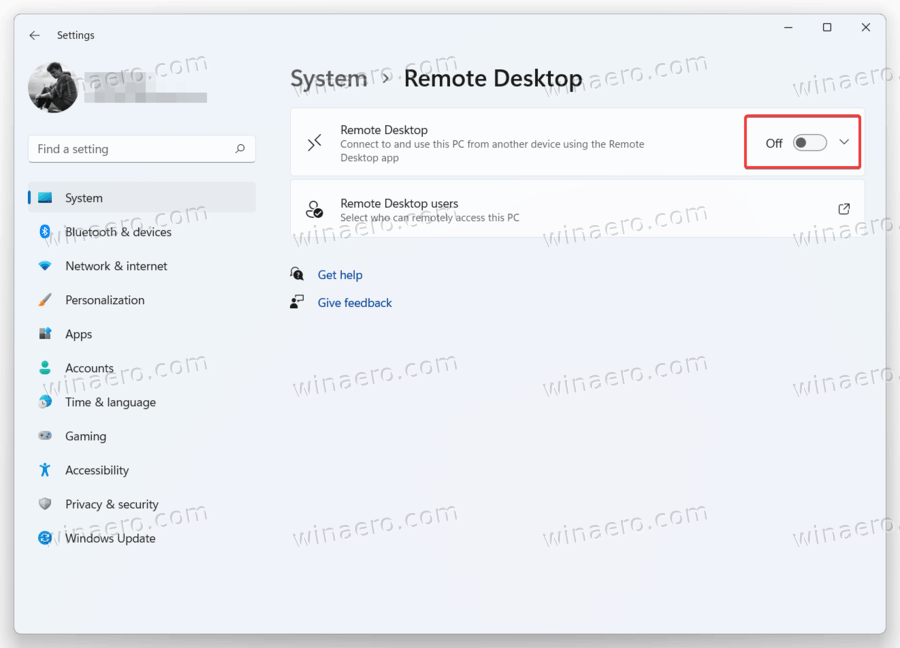Click the magnifier search icon
Screen dimensions: 900x648
coord(240,149)
